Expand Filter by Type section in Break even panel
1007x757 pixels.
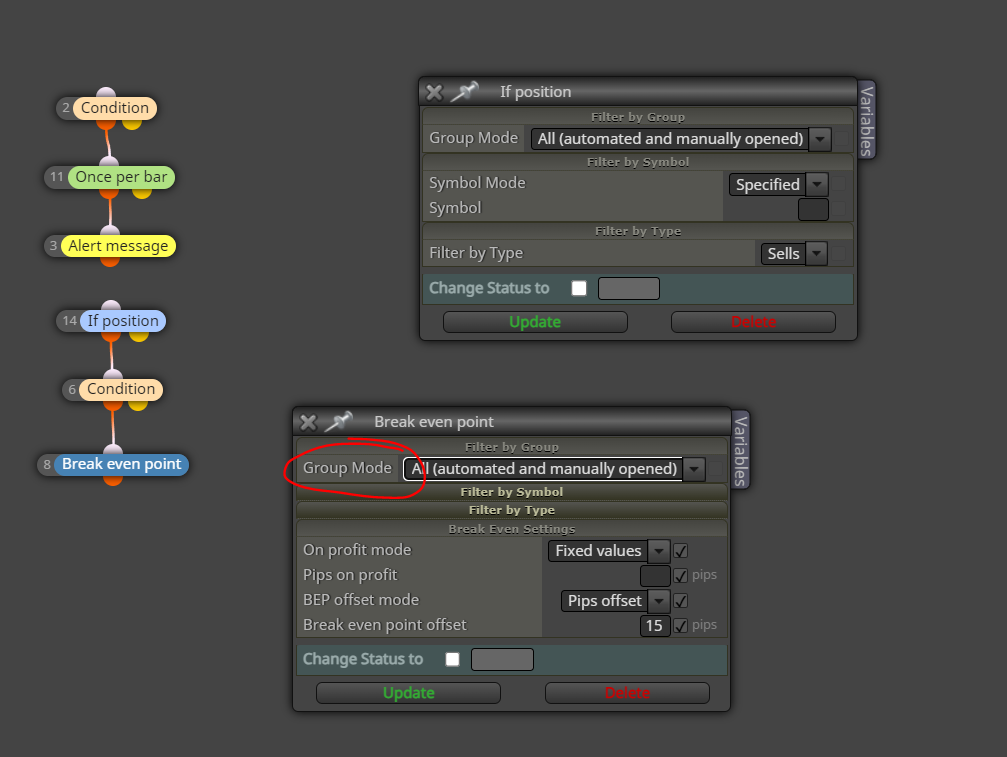click(512, 510)
